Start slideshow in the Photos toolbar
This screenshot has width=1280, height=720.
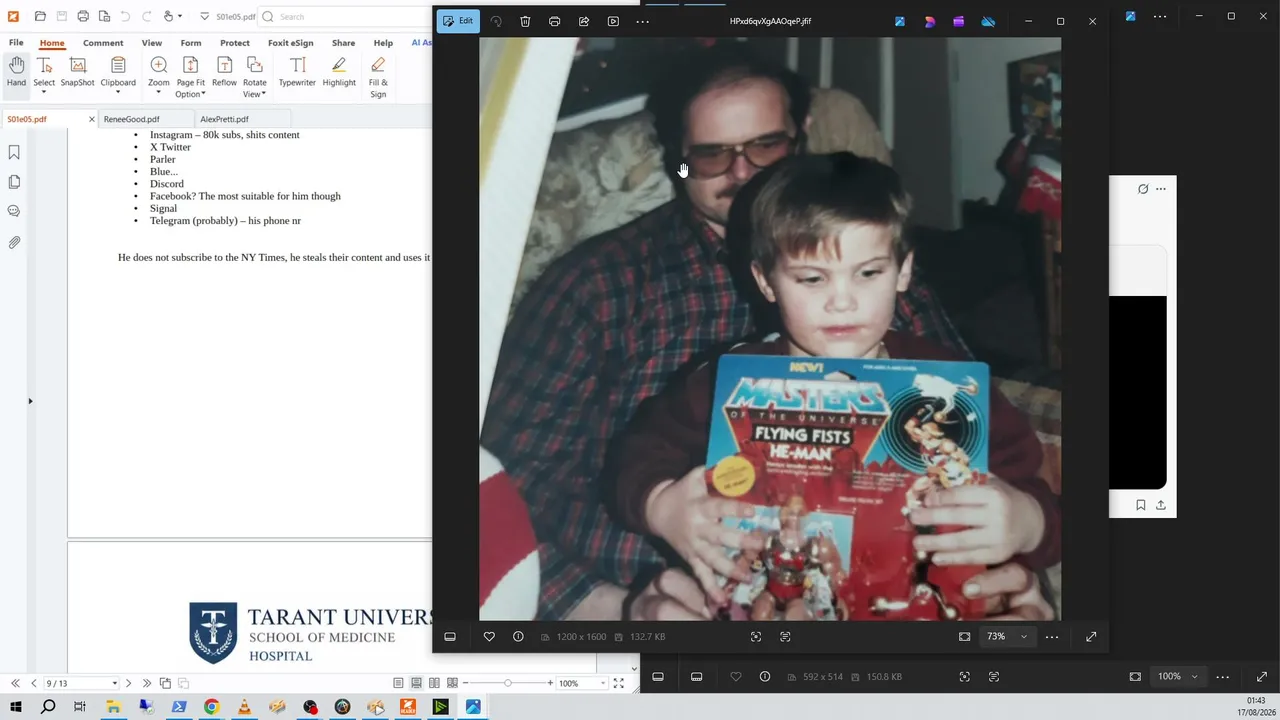click(613, 21)
